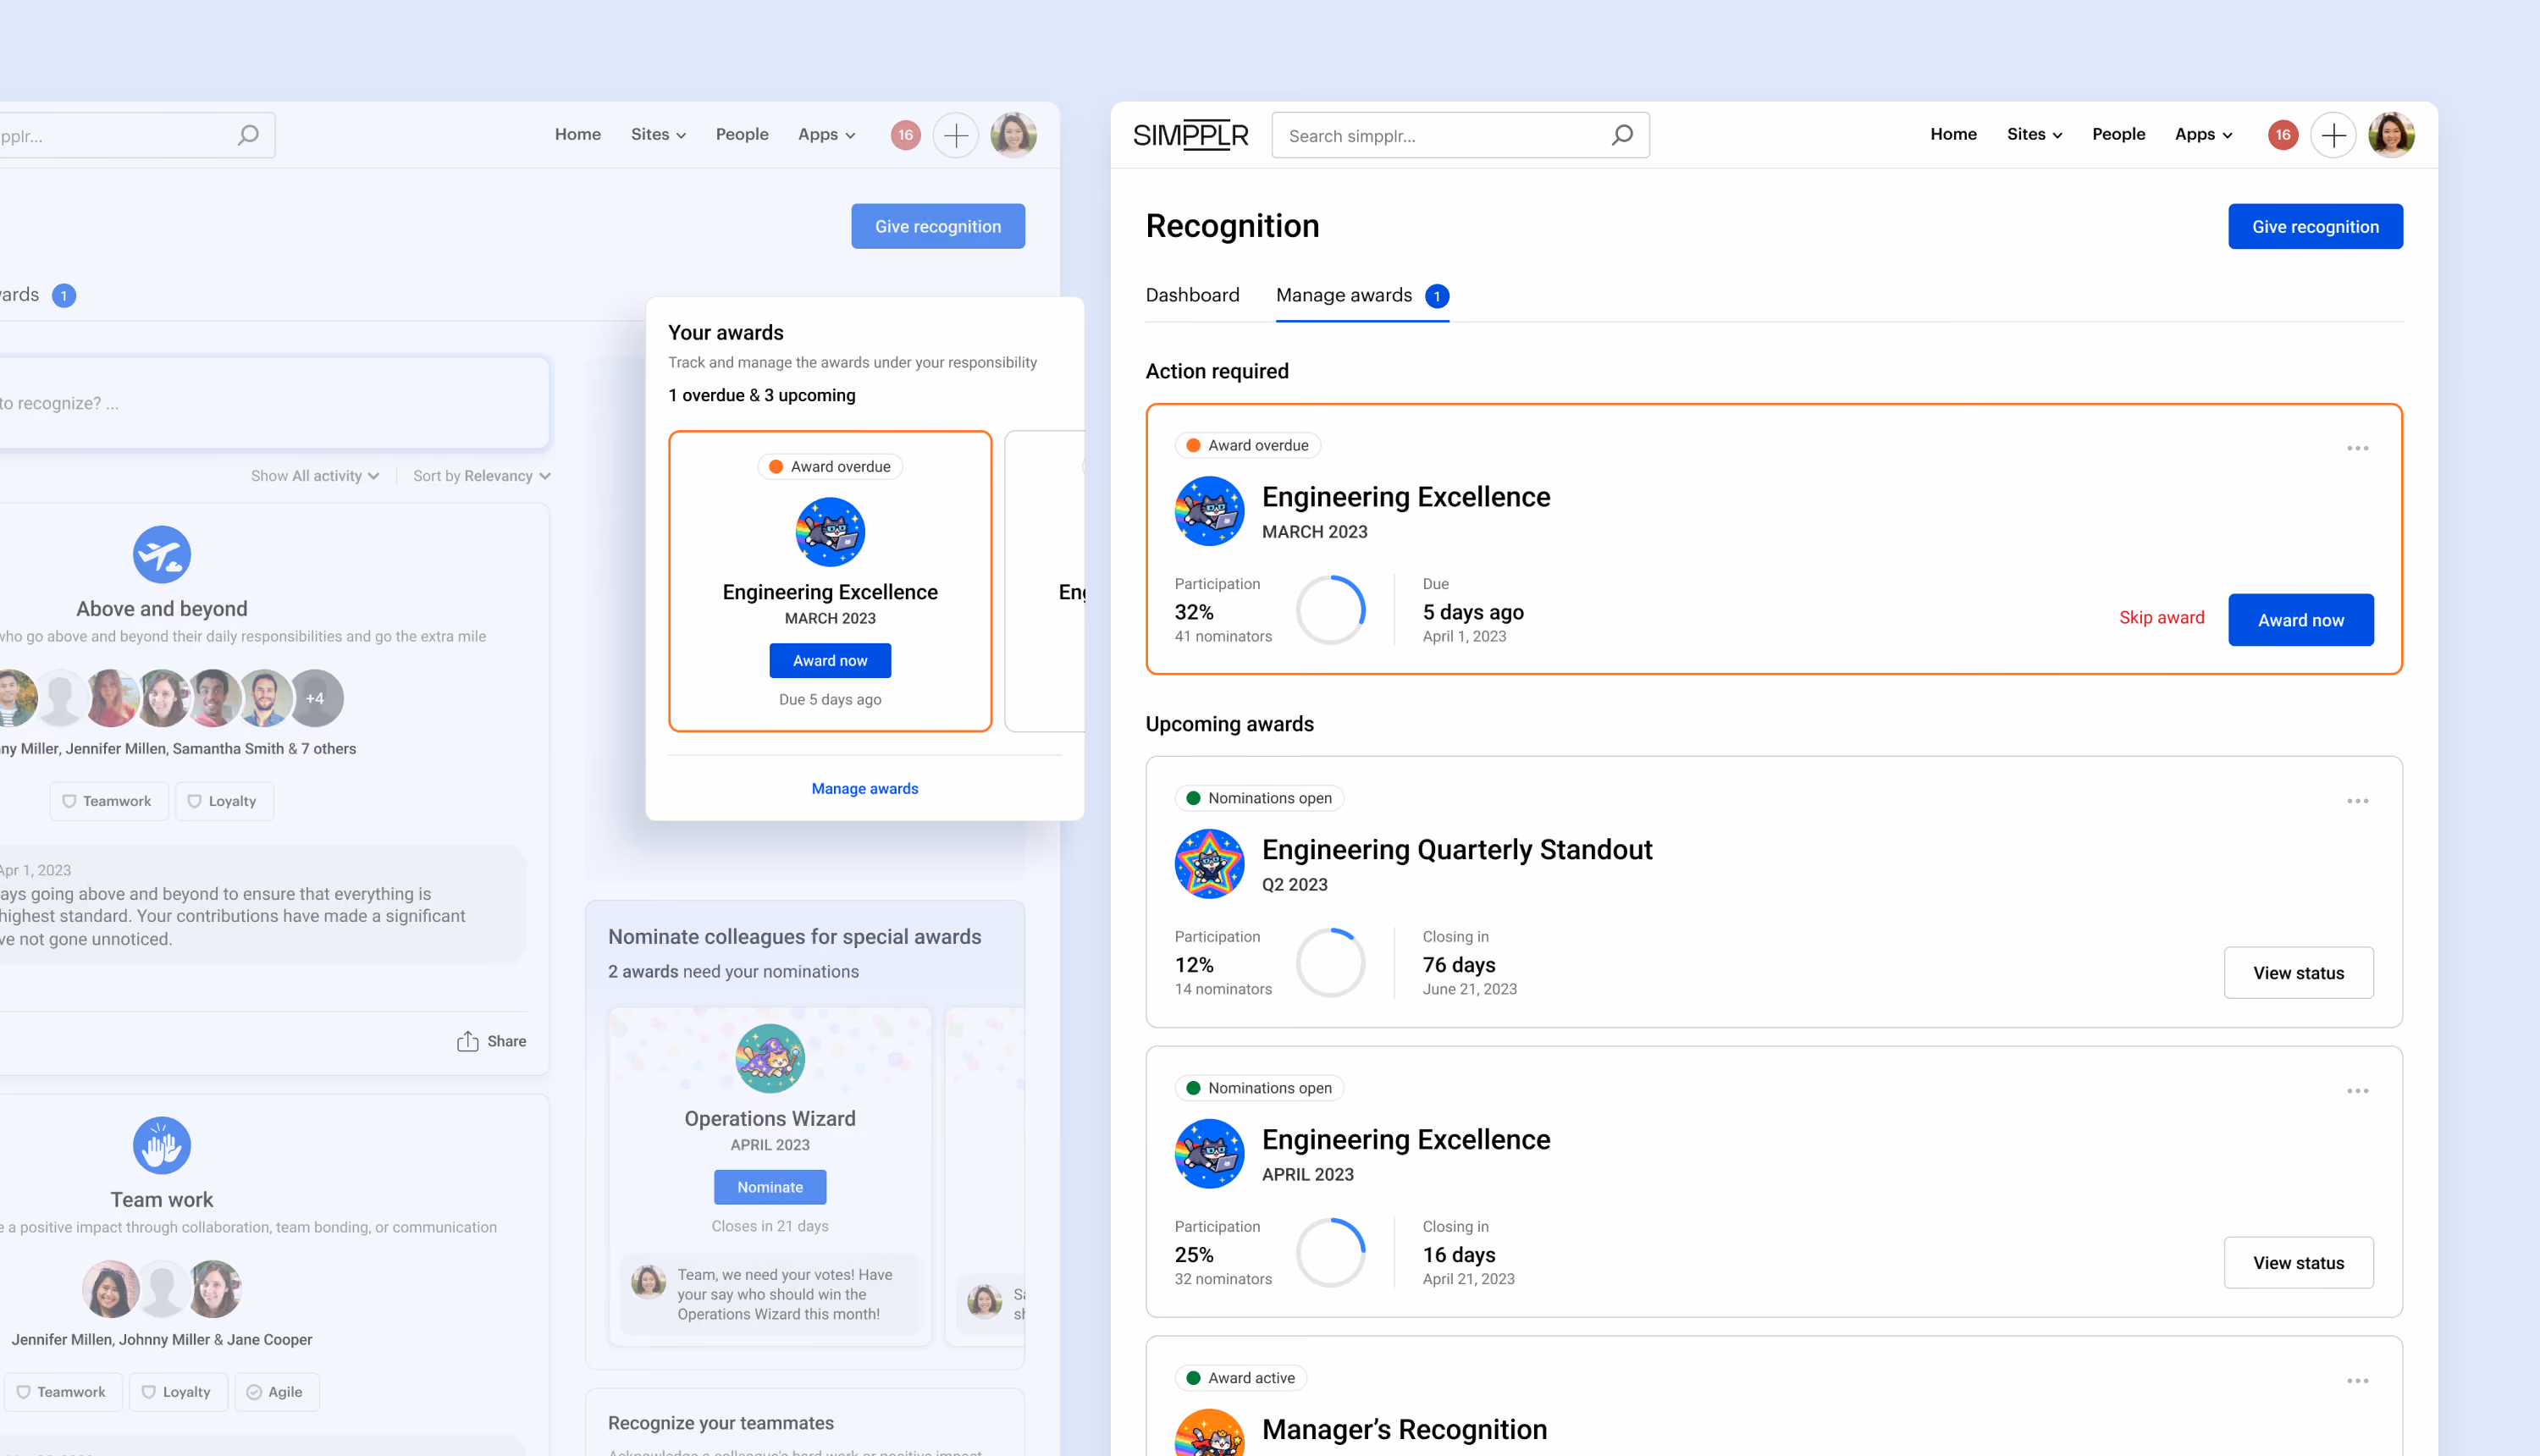Open more options for overdue Engineering Excellence March
Viewport: 2540px width, 1456px height.
tap(2357, 448)
